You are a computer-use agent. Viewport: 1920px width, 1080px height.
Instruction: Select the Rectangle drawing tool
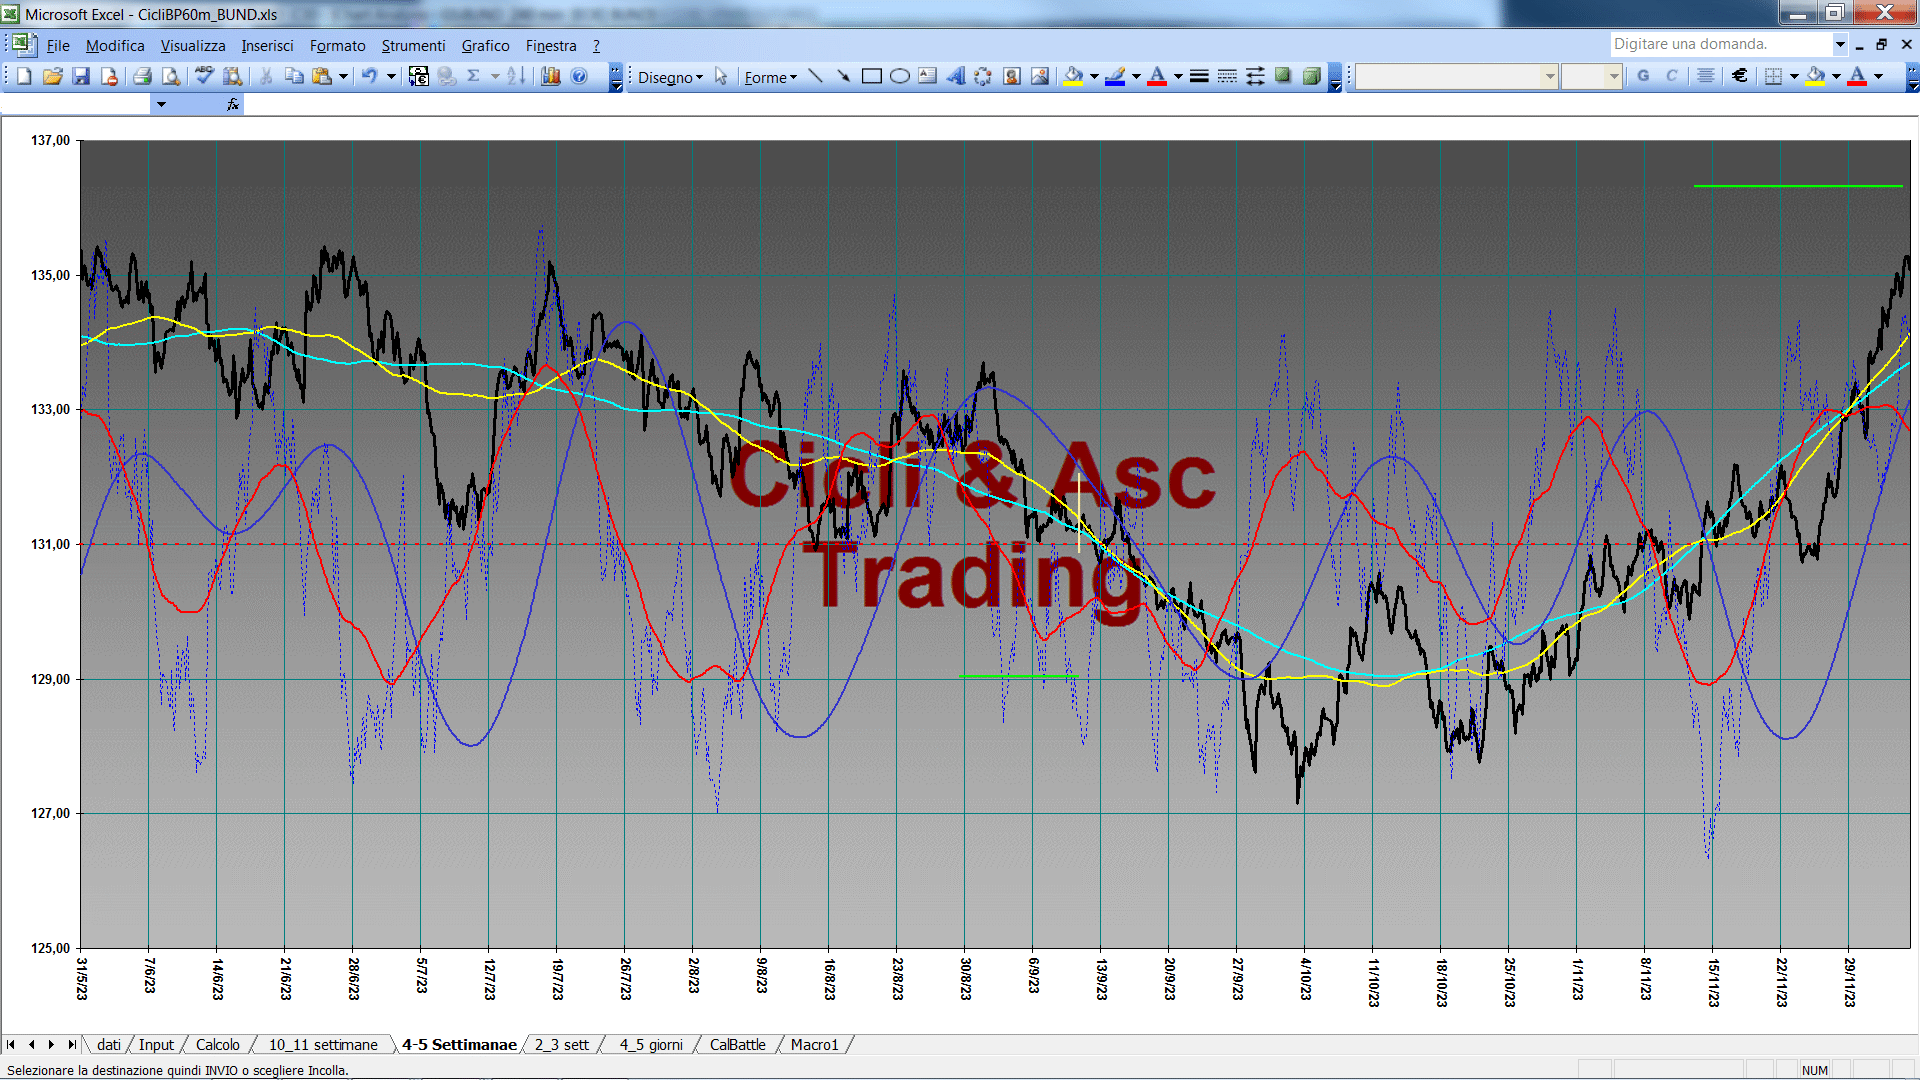[871, 76]
